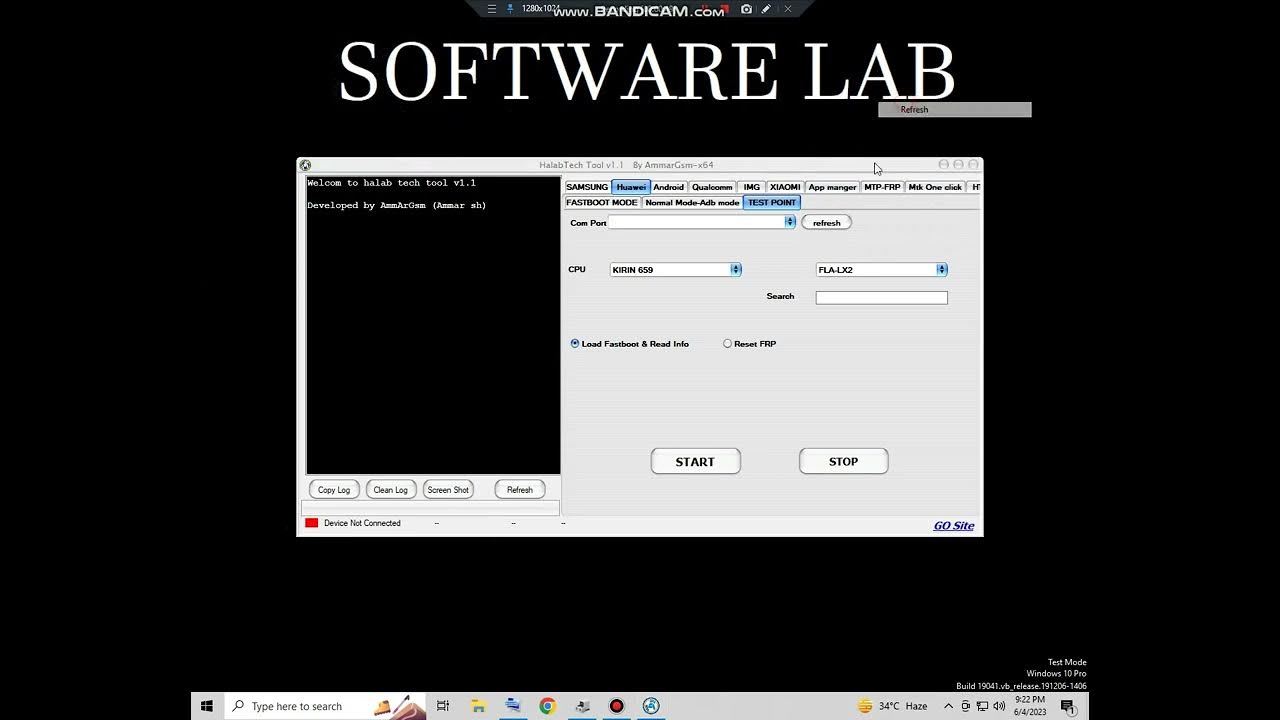Open the volume control in system tray
Image resolution: width=1280 pixels, height=720 pixels.
click(999, 706)
